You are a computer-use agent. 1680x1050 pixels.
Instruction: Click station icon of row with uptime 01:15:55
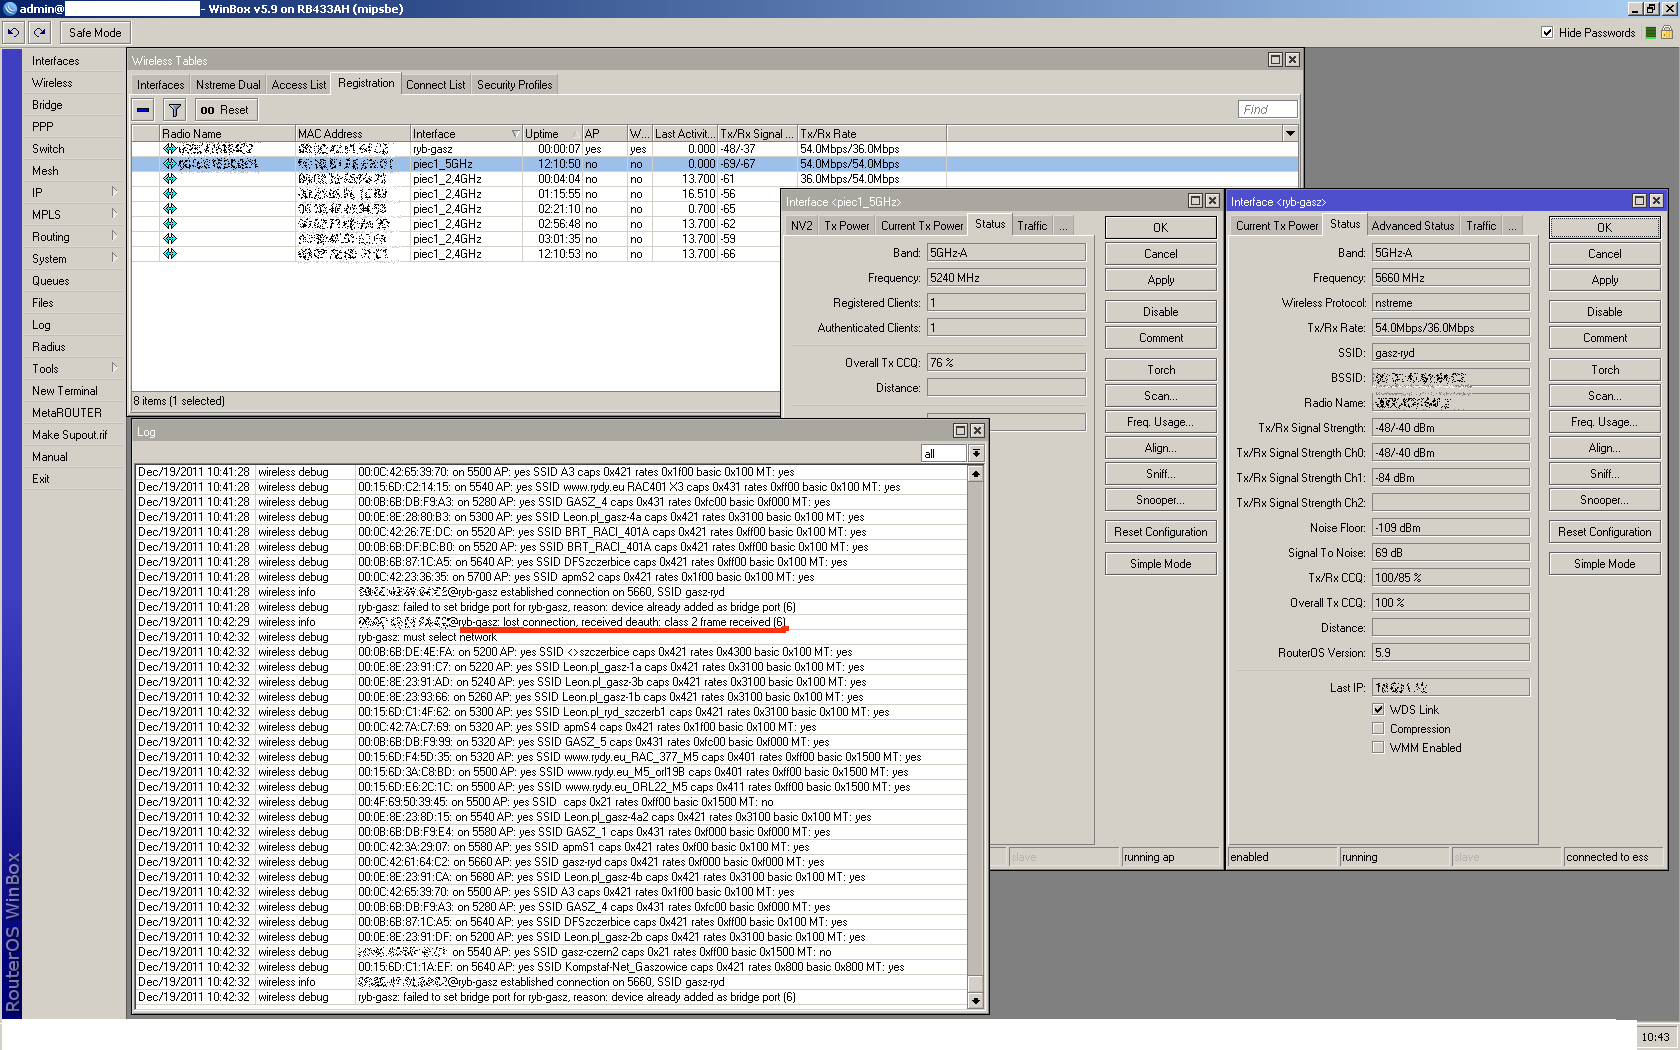click(170, 194)
